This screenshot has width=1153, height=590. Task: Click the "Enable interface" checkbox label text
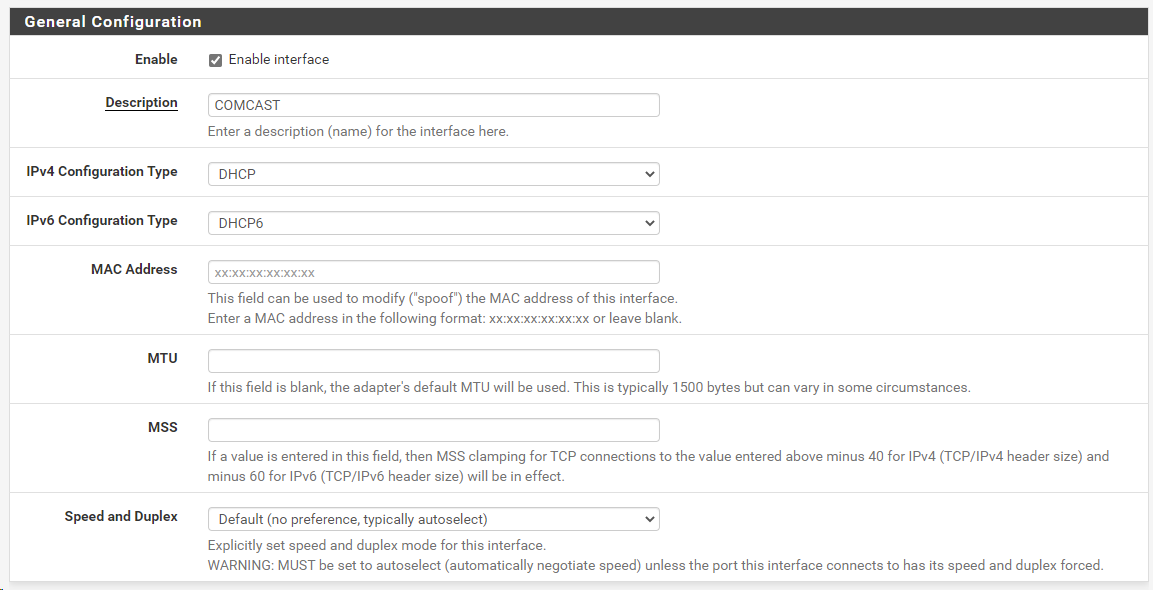[x=279, y=60]
